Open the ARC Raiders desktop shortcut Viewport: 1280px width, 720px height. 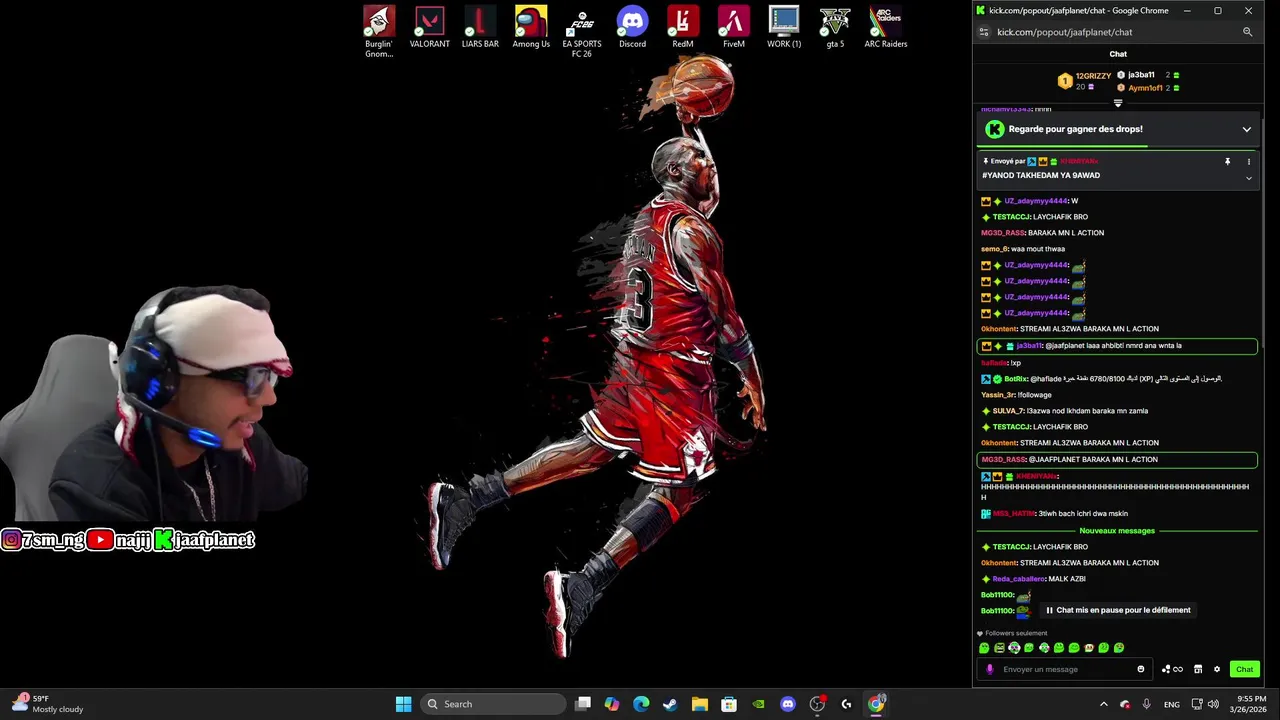point(886,27)
